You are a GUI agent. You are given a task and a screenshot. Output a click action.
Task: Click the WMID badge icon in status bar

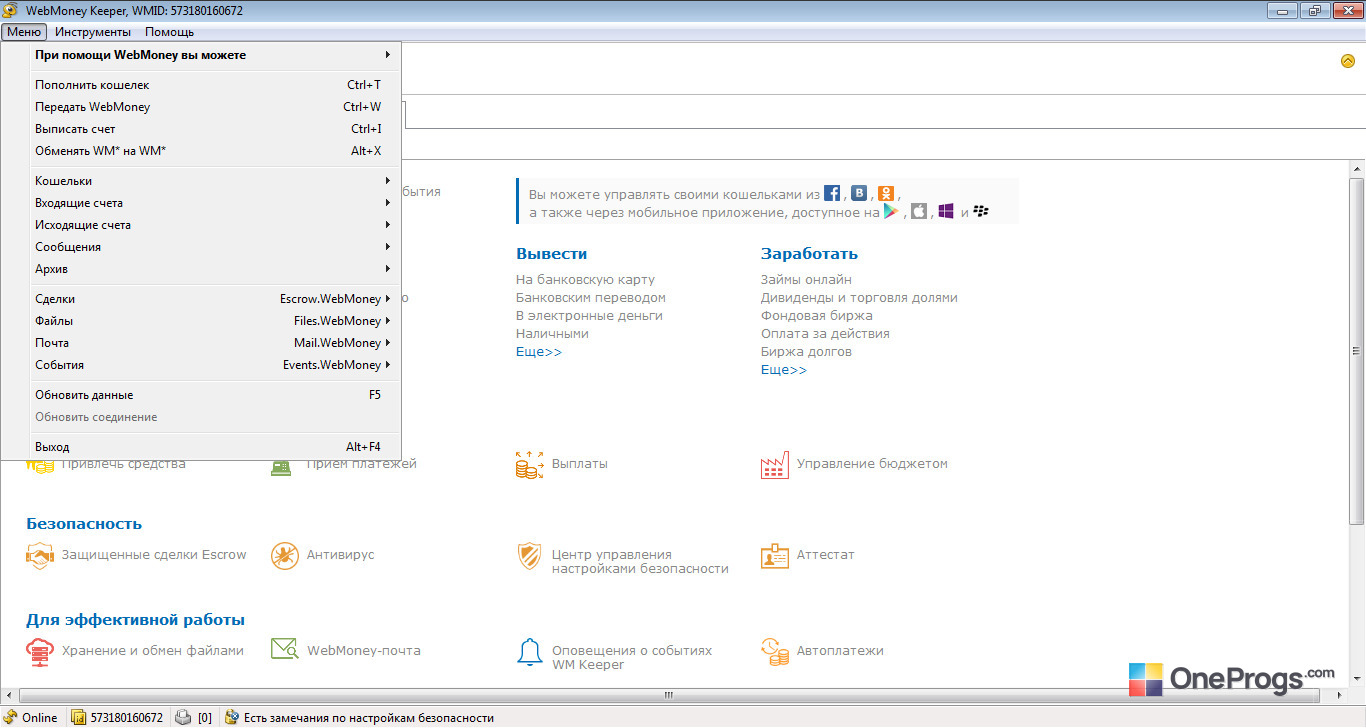coord(79,717)
